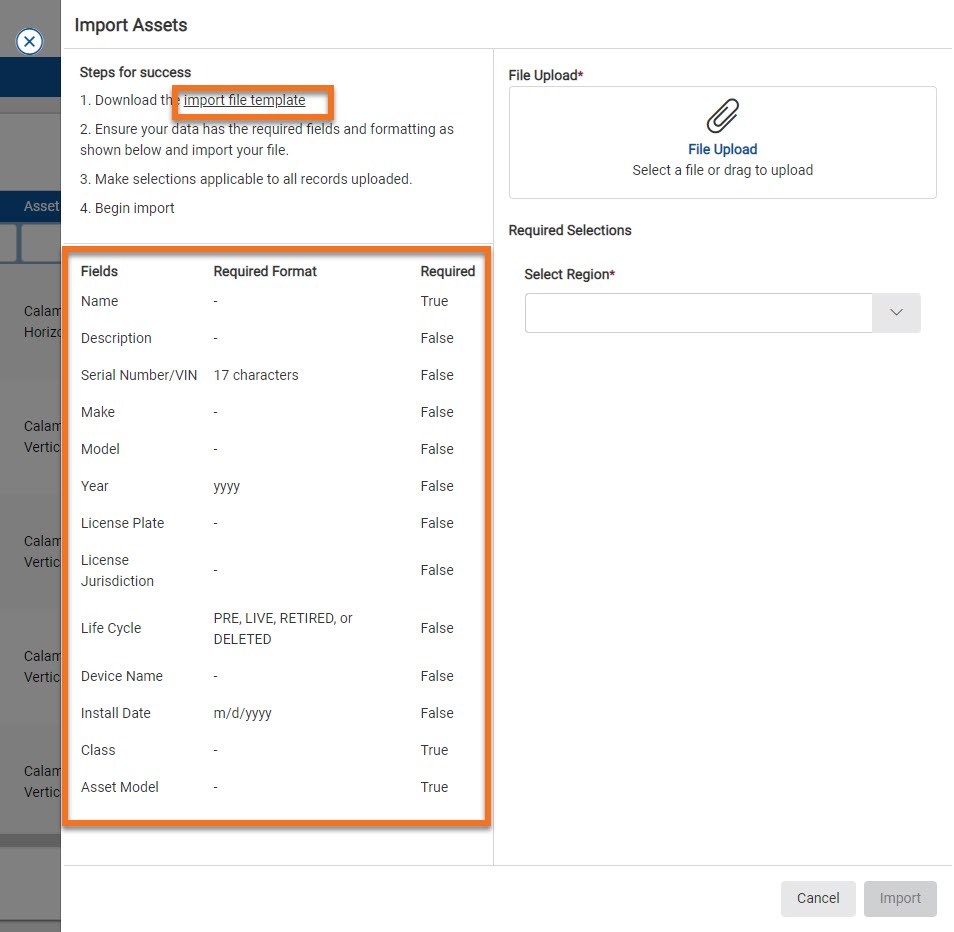Select the Serial Number/VIN field row
Image resolution: width=954 pixels, height=932 pixels.
(139, 375)
